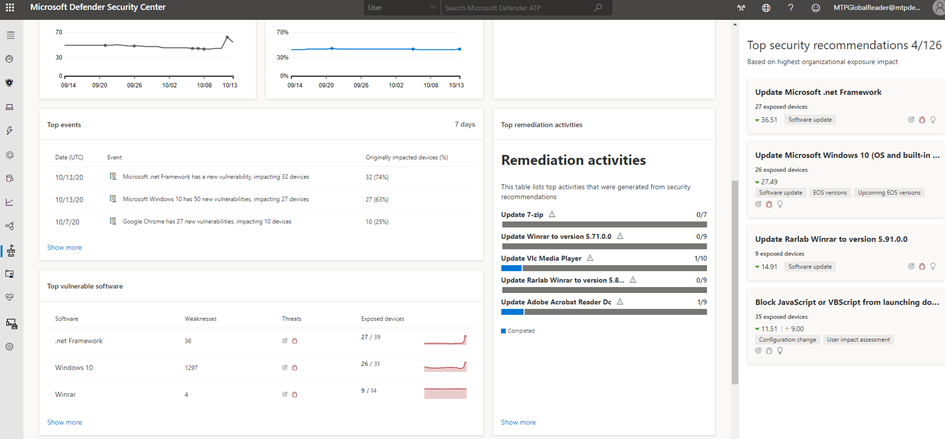Screen dimensions: 945x439
Task: Click the .net Framework exposed devices sparkline
Action: (x=445, y=340)
